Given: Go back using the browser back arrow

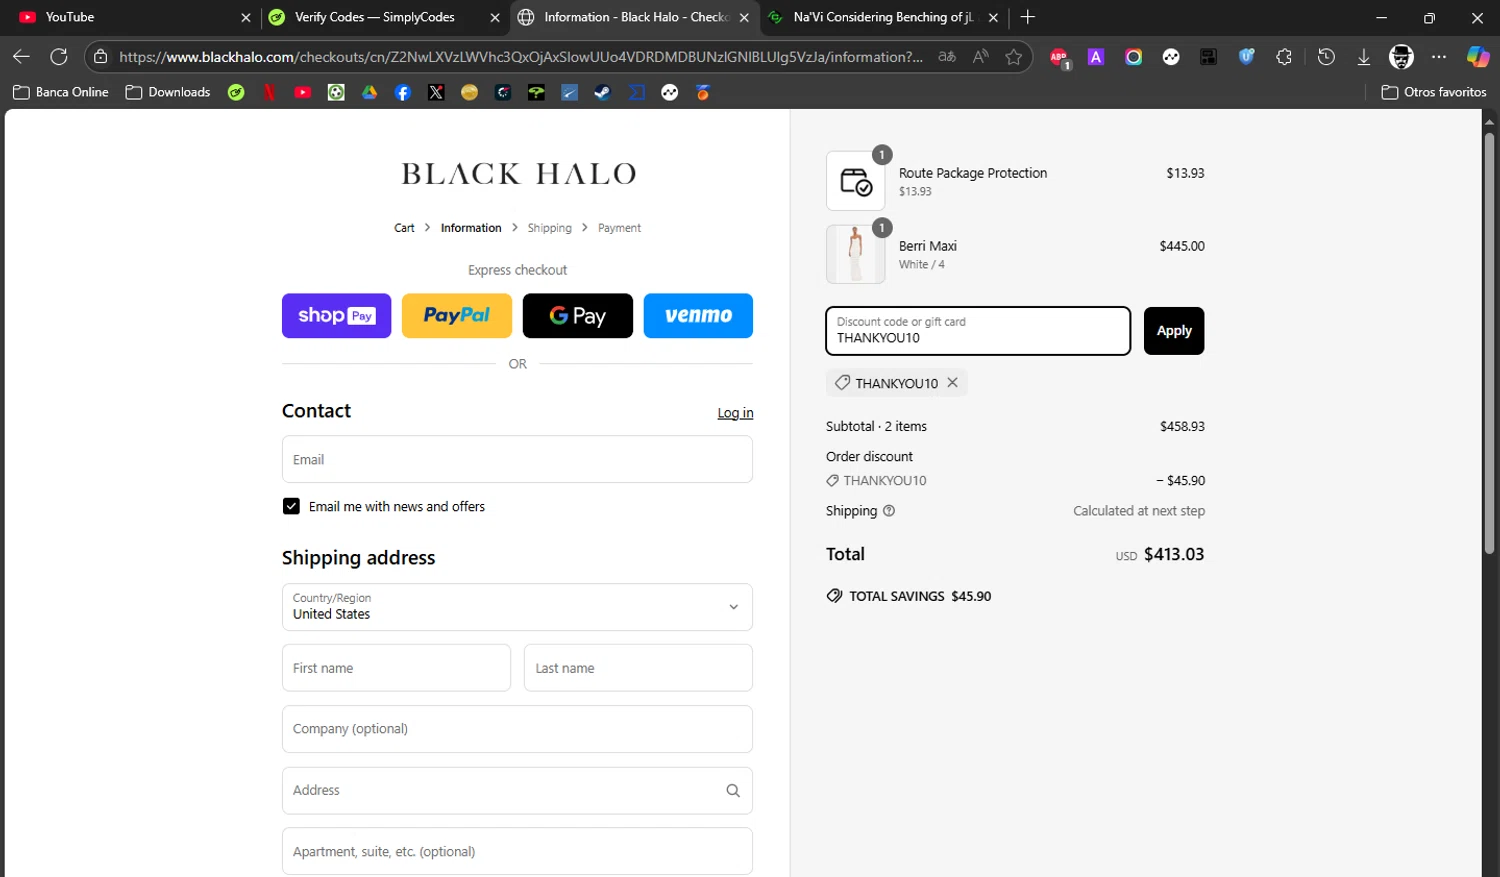Looking at the screenshot, I should point(21,57).
